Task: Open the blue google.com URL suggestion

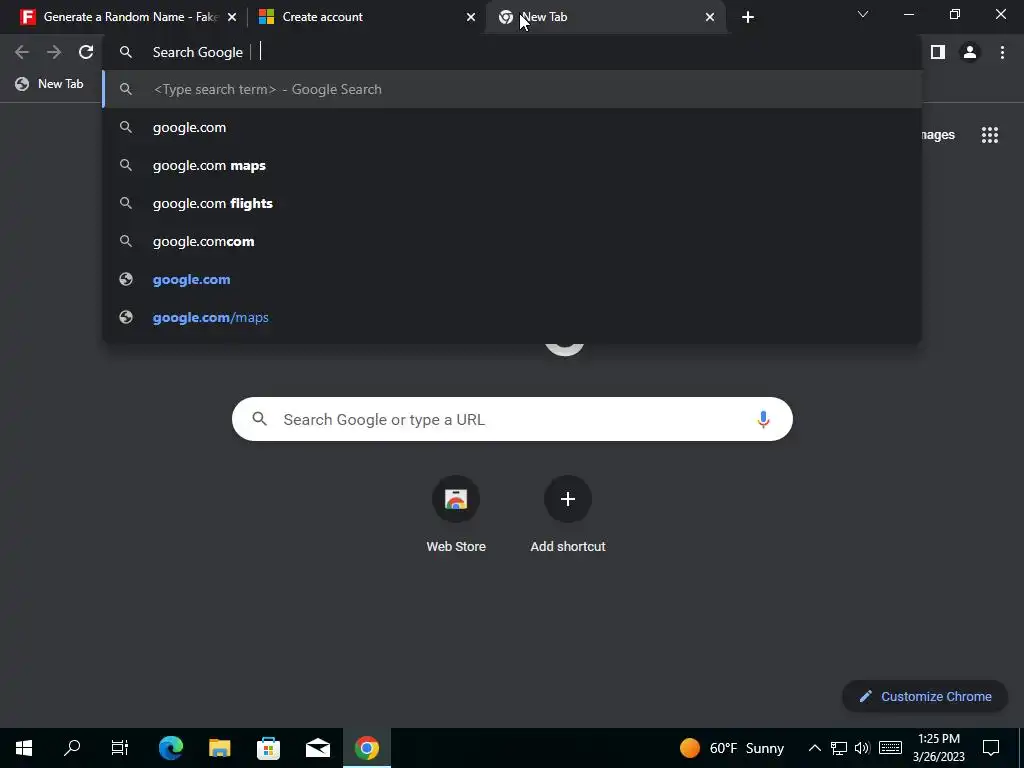Action: [512, 279]
